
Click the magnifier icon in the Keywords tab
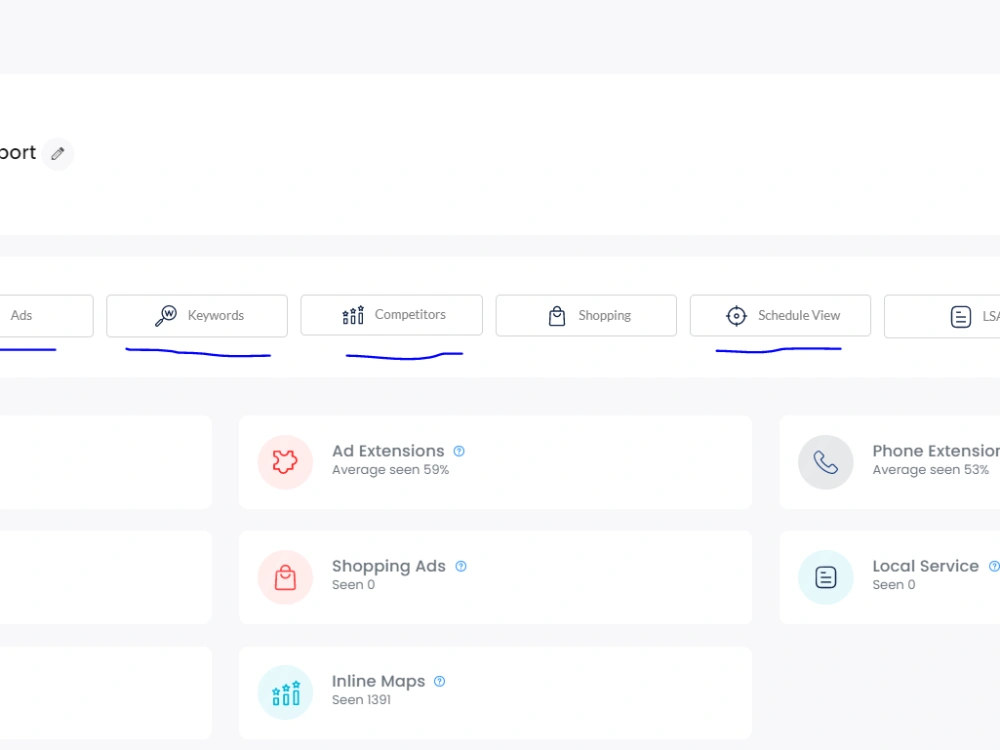pyautogui.click(x=166, y=316)
